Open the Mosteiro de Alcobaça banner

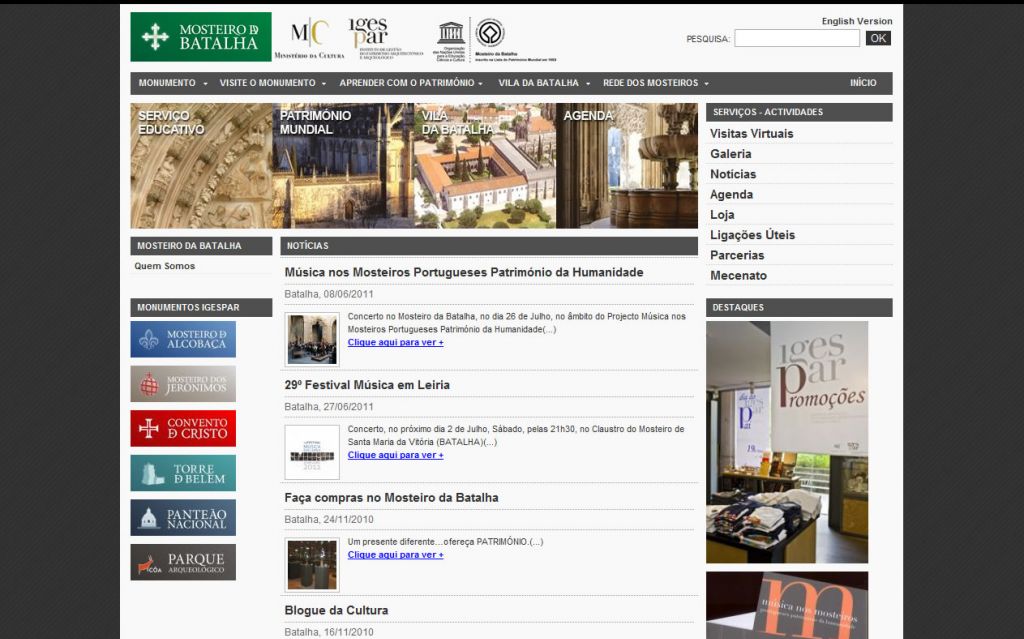point(183,339)
